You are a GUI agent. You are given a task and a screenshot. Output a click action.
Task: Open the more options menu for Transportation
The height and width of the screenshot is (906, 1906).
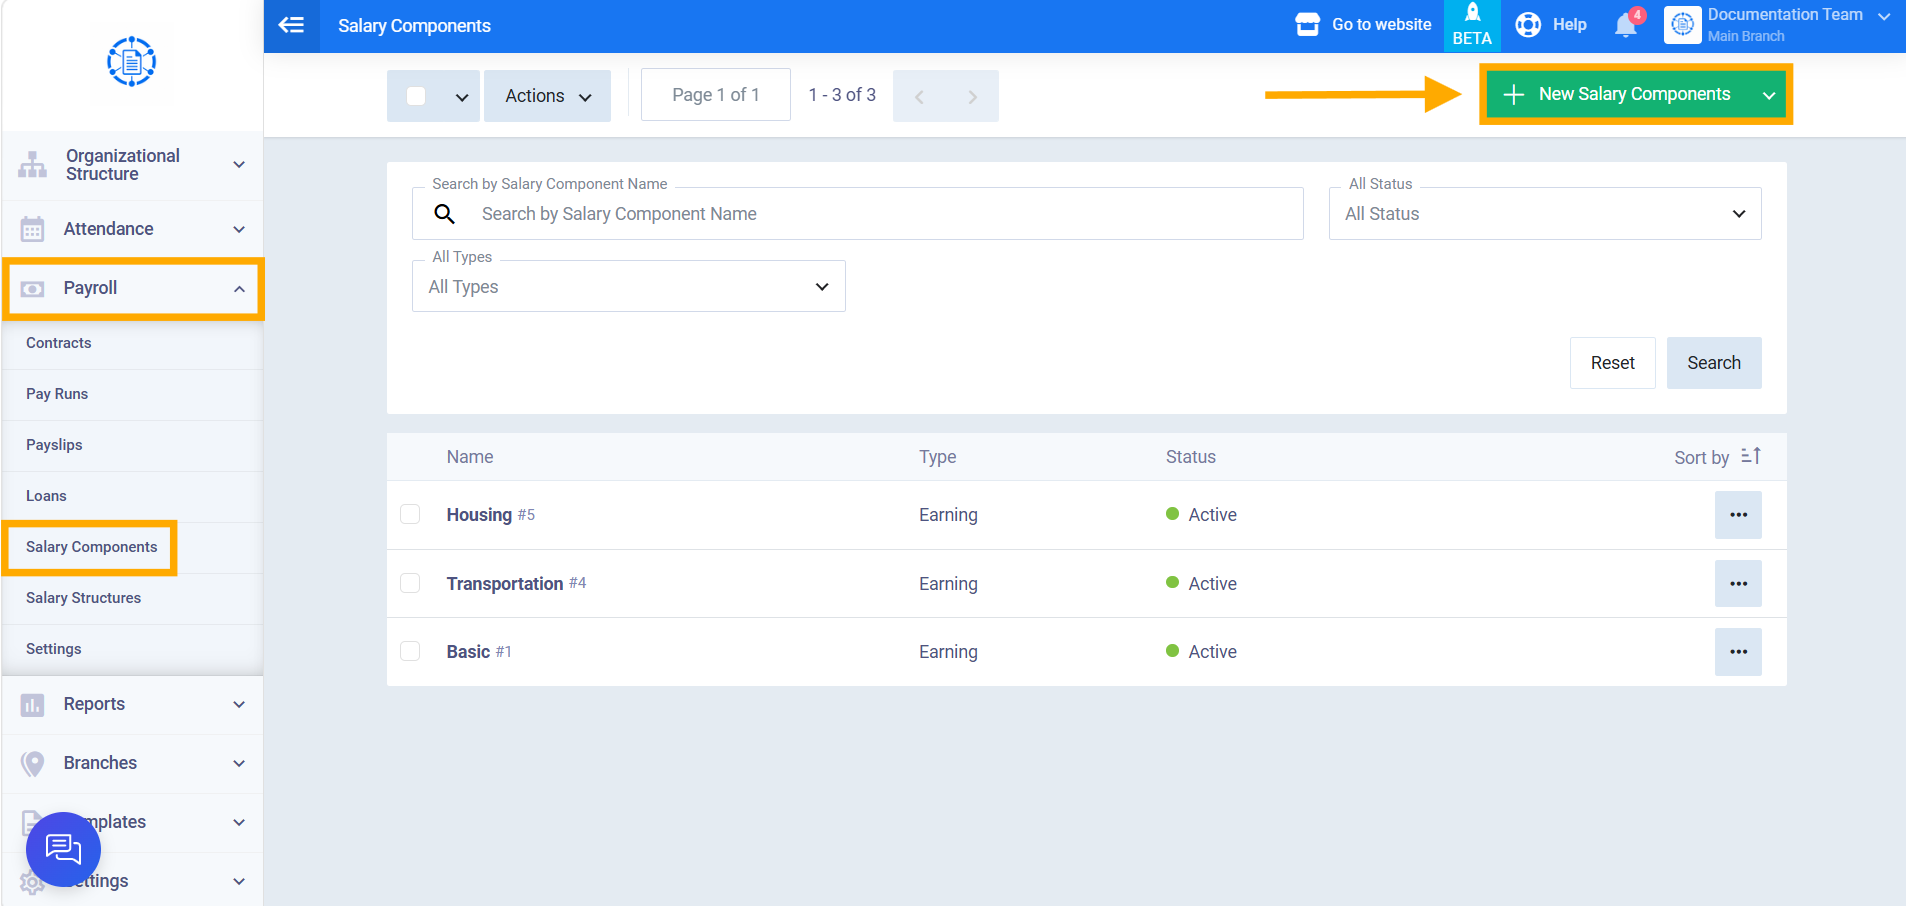click(x=1738, y=584)
